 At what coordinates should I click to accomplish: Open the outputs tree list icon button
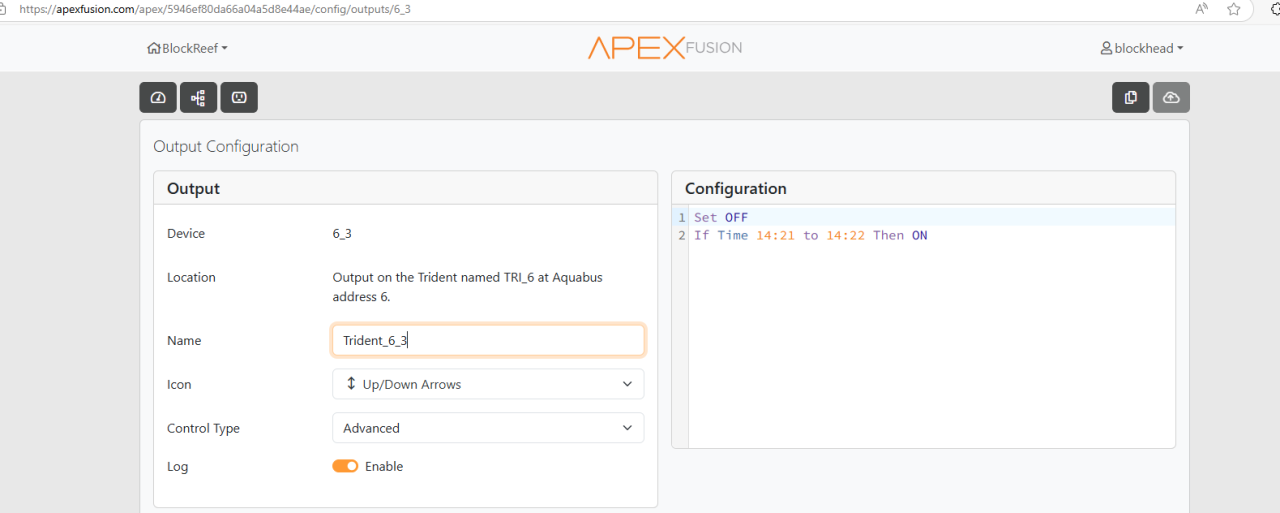point(198,97)
